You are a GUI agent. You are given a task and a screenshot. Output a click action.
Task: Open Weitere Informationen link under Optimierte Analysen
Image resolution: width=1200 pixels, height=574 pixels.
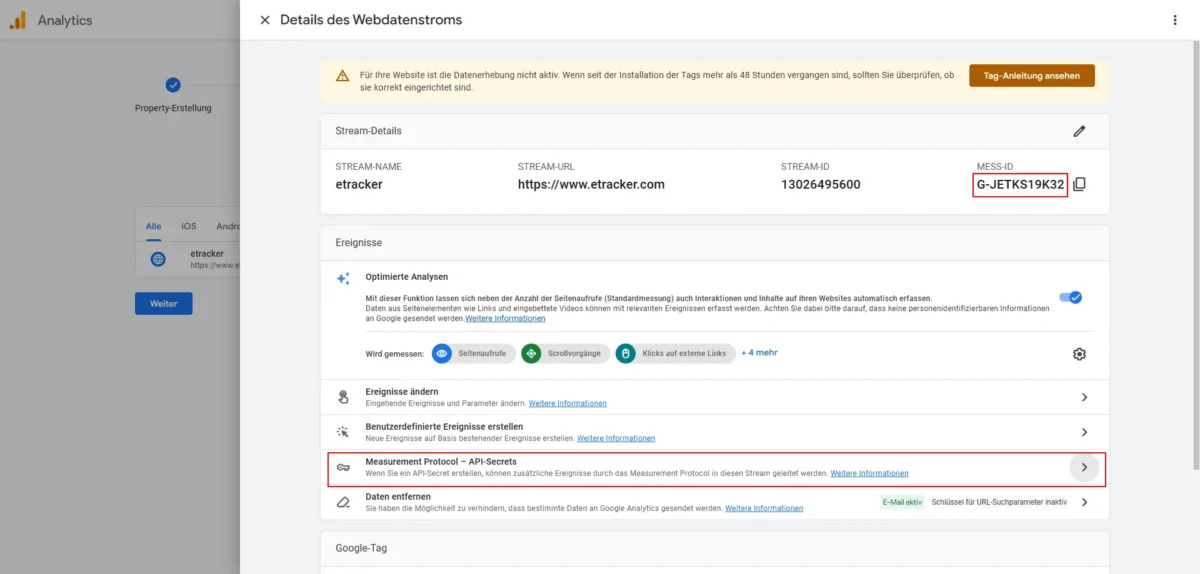click(505, 318)
